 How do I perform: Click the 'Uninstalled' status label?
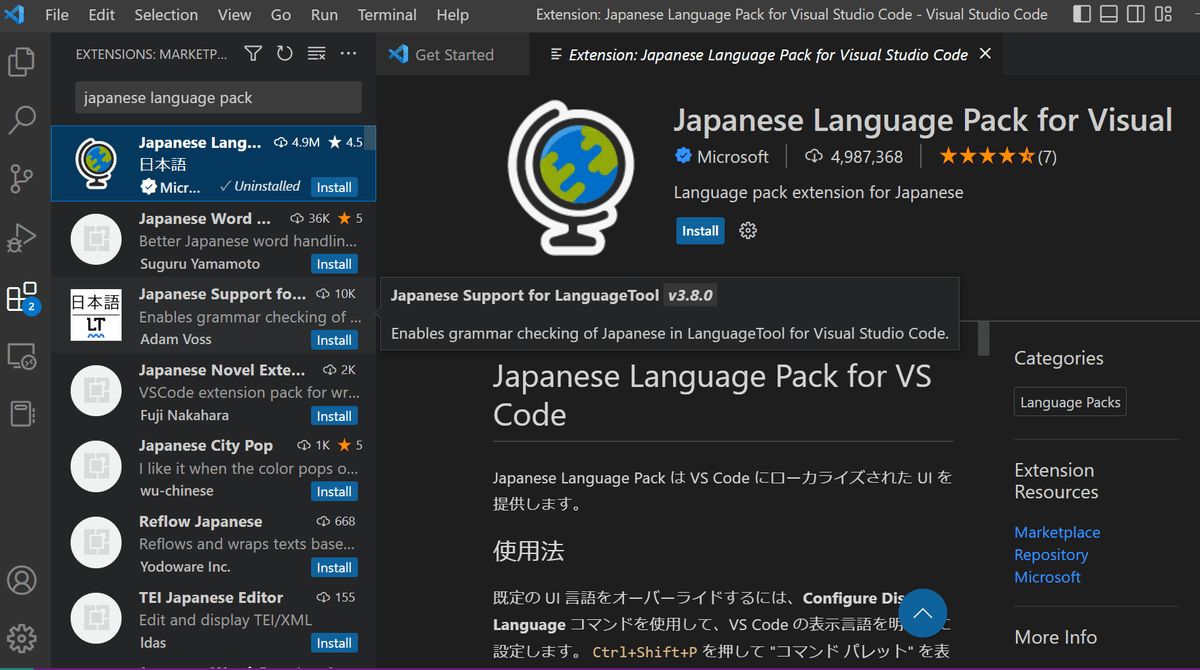click(x=260, y=186)
